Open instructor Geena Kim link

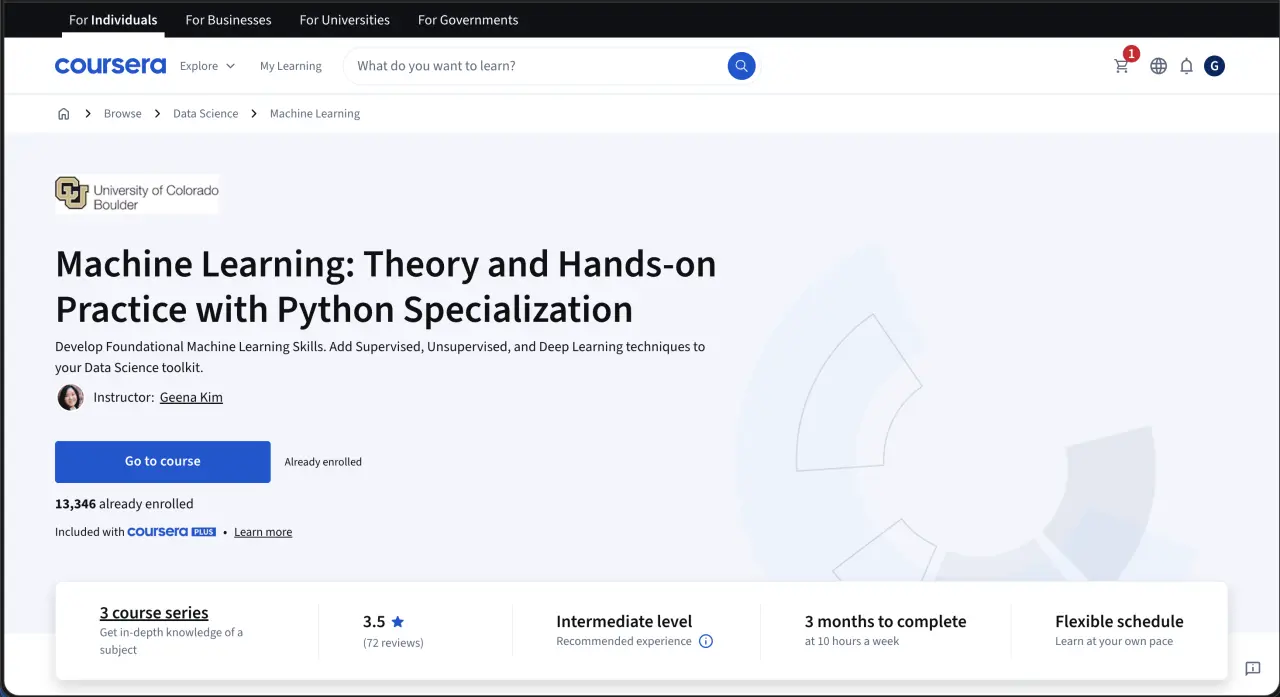point(191,397)
